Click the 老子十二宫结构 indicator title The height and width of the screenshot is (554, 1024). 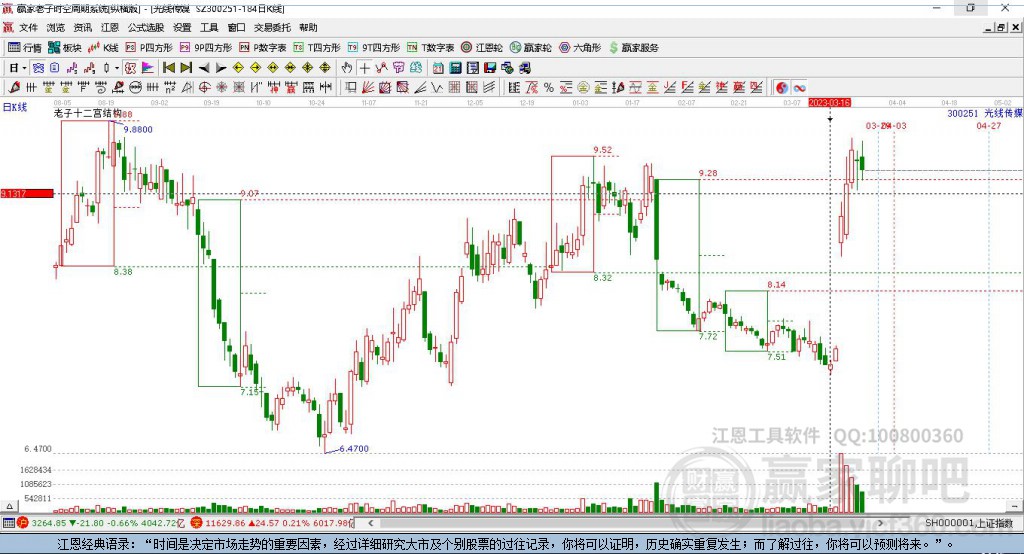click(88, 113)
